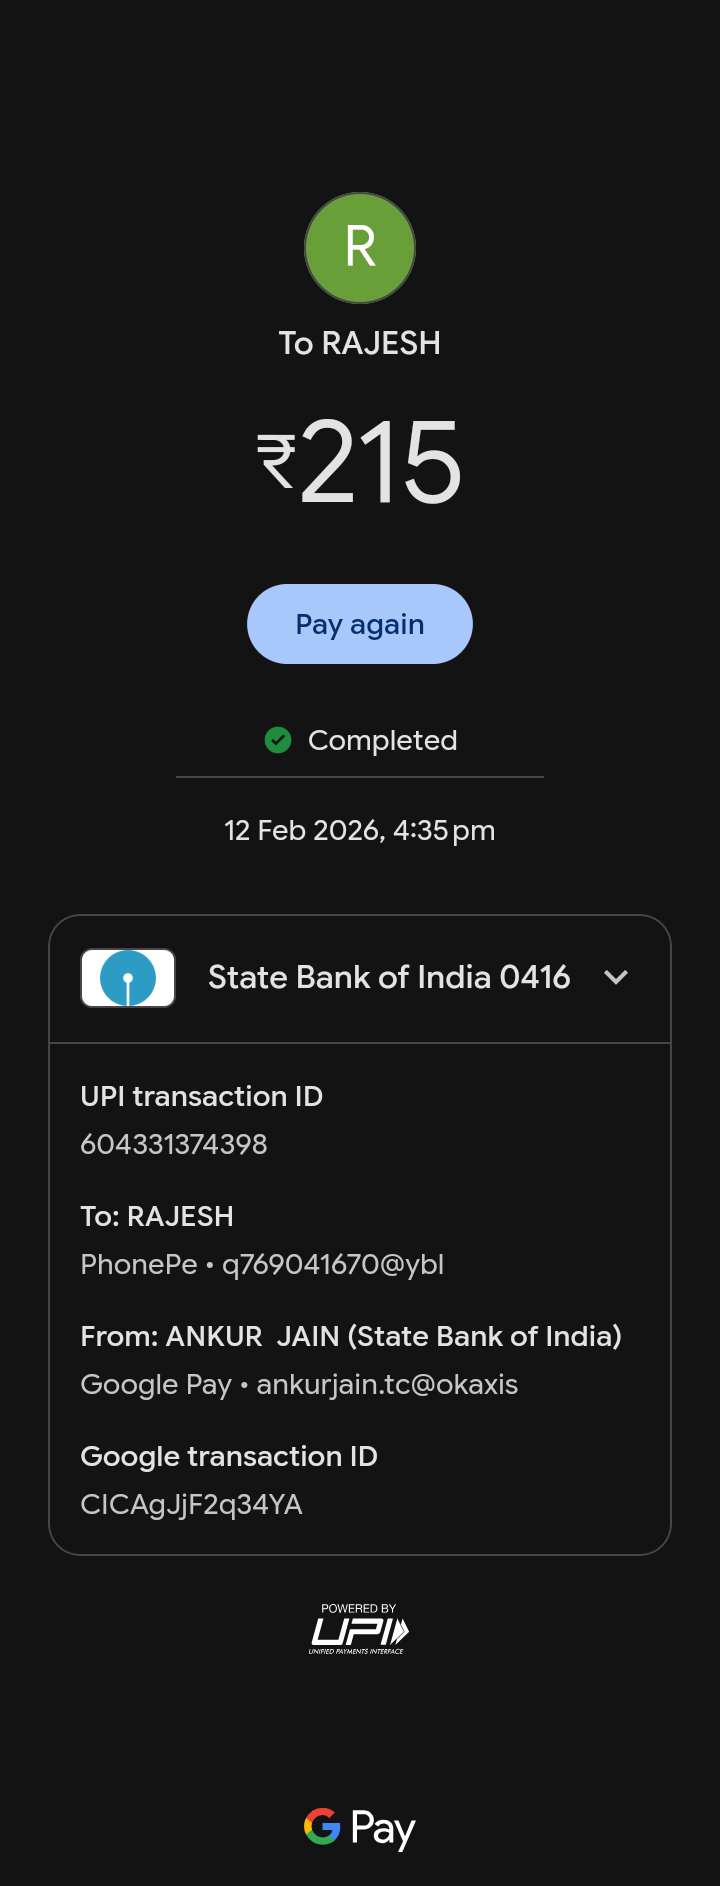Click the Google G logo at the bottom

[322, 1826]
